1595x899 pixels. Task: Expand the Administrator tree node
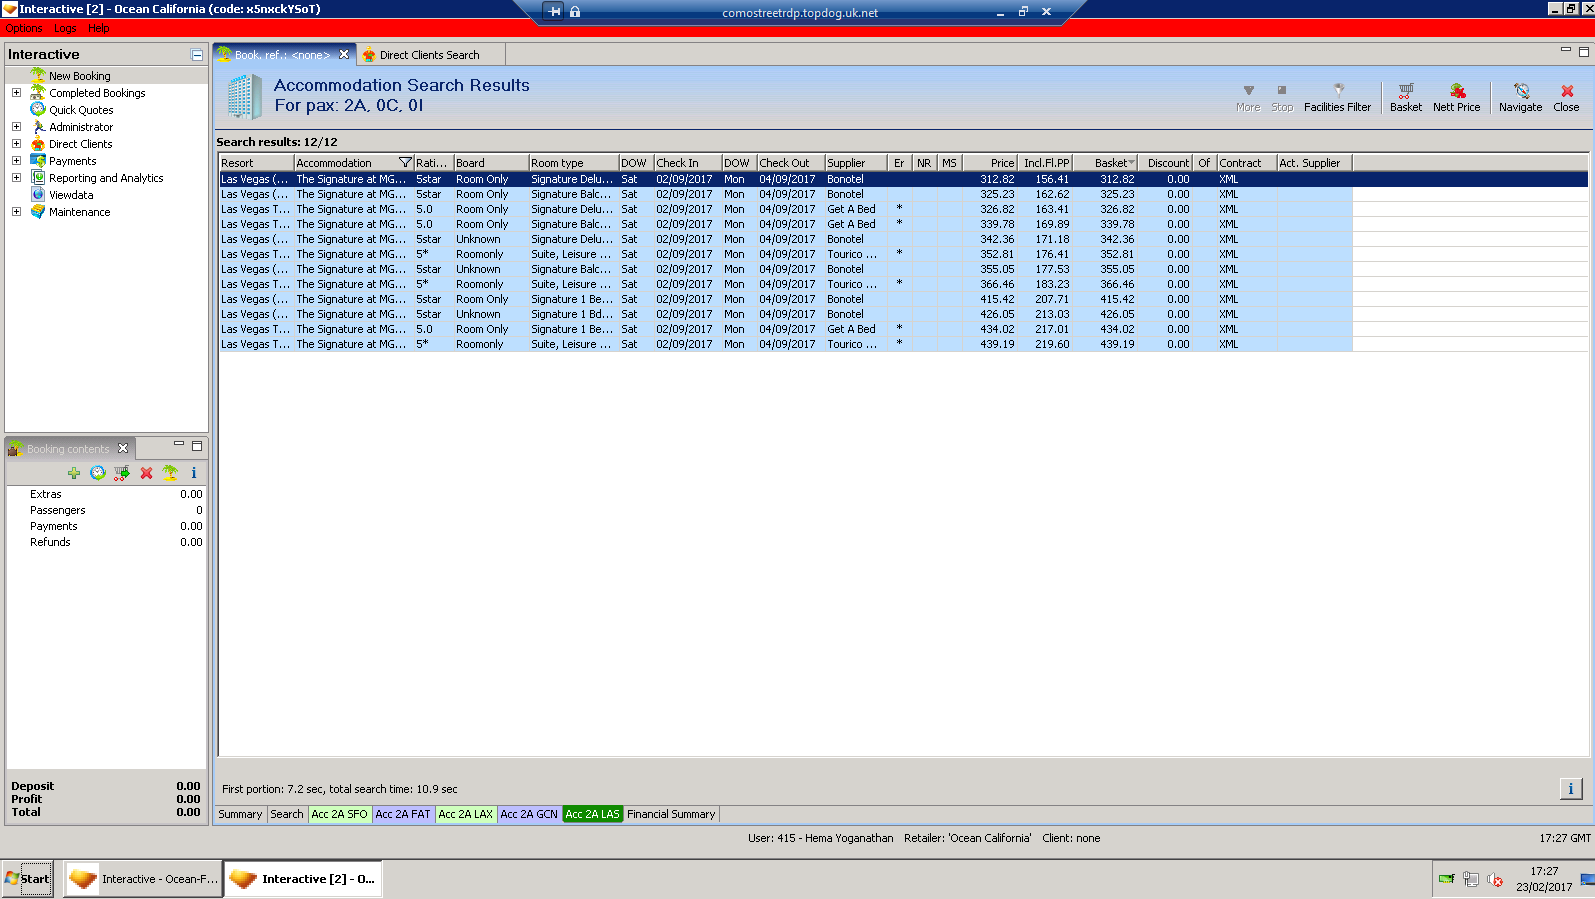16,127
